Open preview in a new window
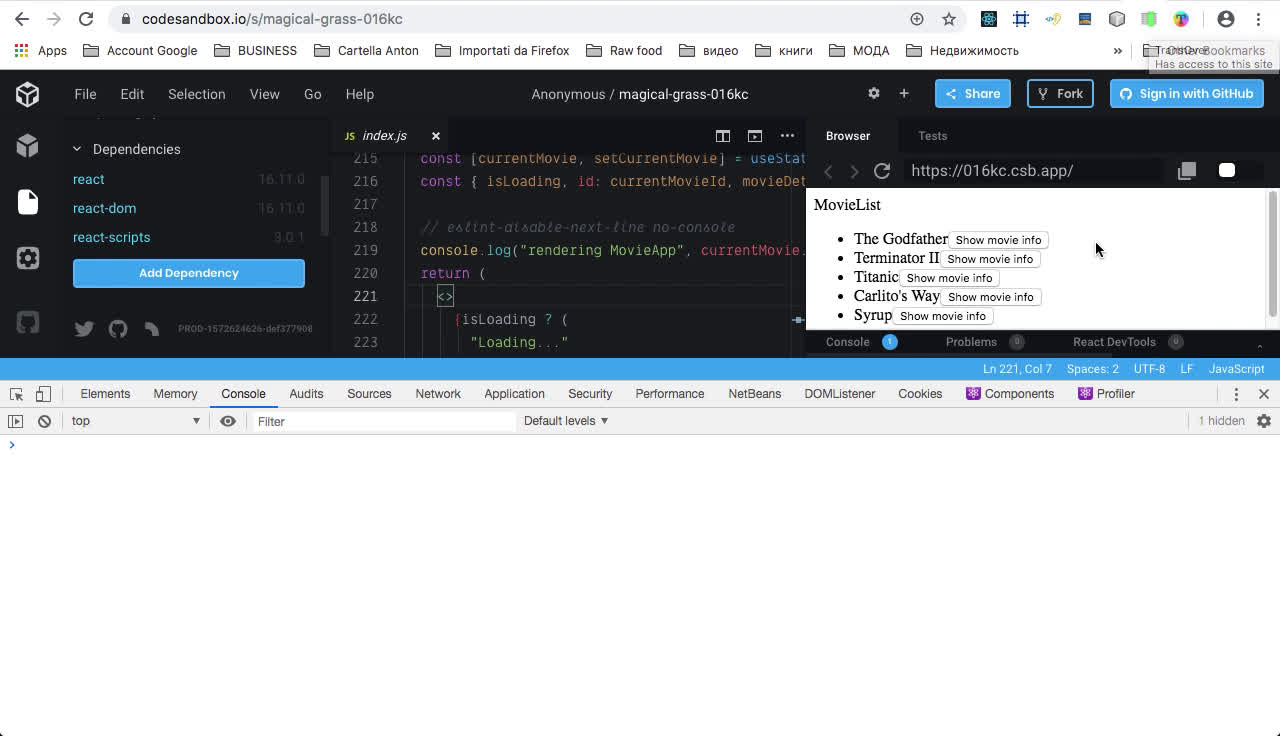1280x736 pixels. [x=1187, y=171]
